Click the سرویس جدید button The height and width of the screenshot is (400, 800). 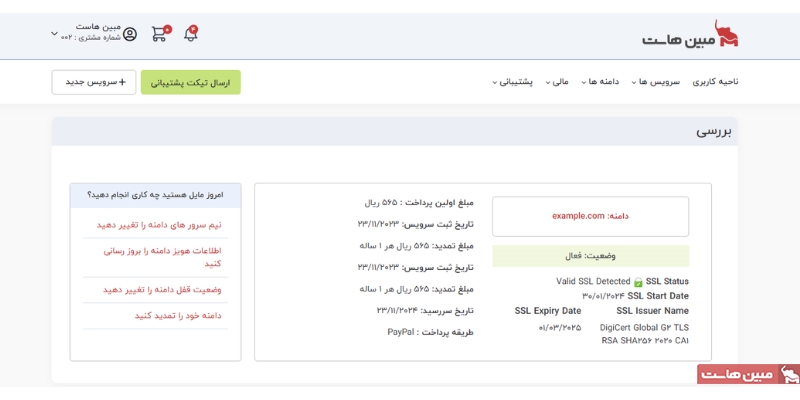(94, 82)
